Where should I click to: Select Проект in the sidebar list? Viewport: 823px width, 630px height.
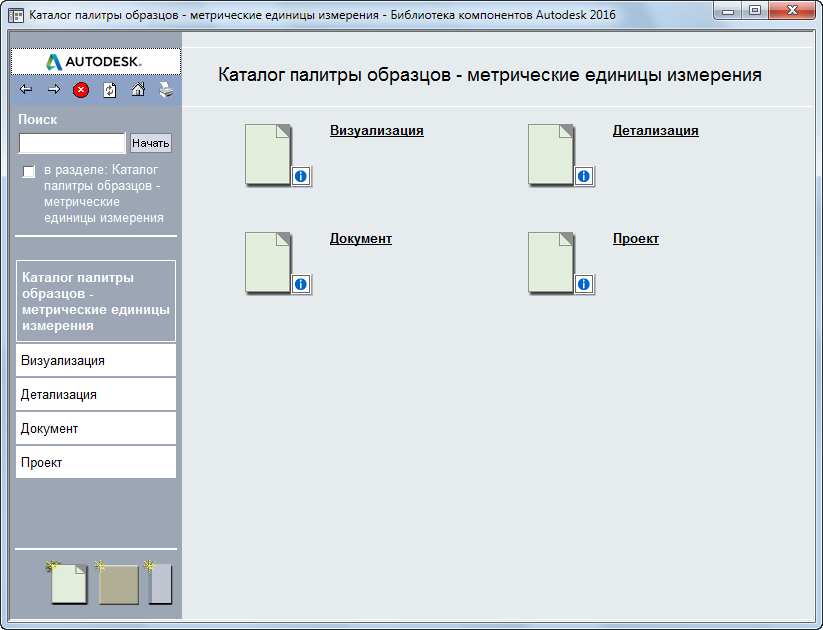pos(96,463)
